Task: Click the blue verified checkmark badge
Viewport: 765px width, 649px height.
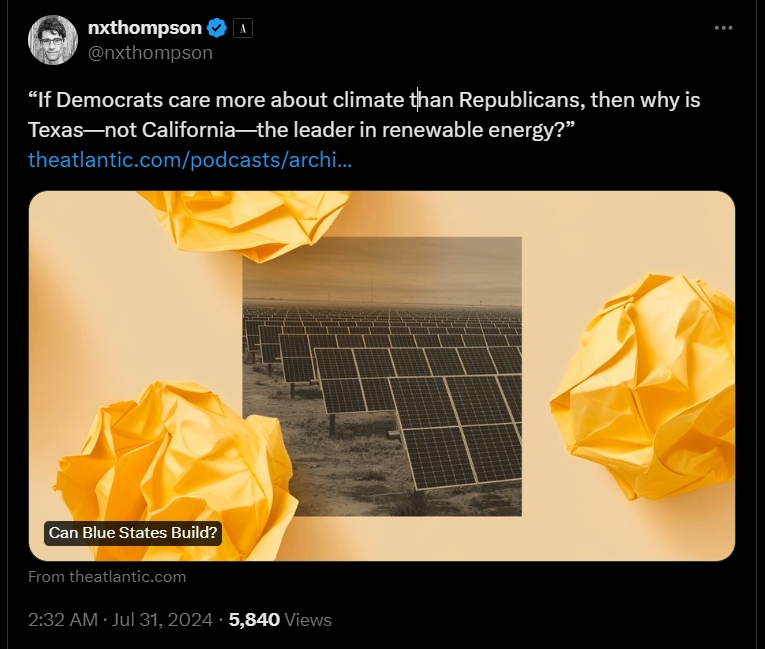Action: [217, 28]
